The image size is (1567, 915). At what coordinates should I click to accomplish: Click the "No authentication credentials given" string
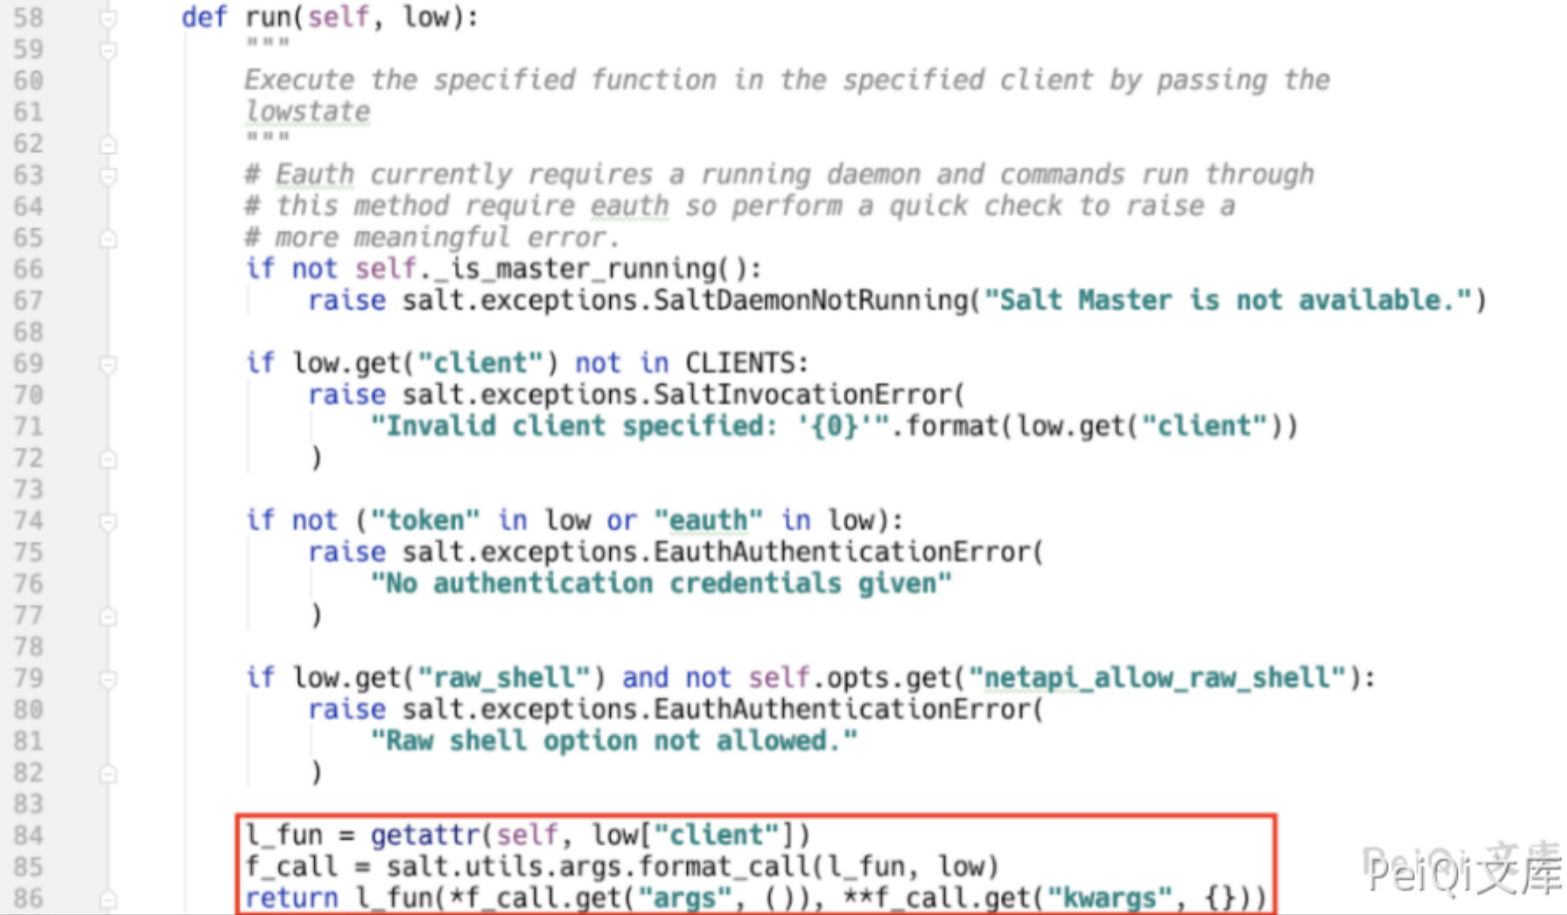[x=660, y=584]
